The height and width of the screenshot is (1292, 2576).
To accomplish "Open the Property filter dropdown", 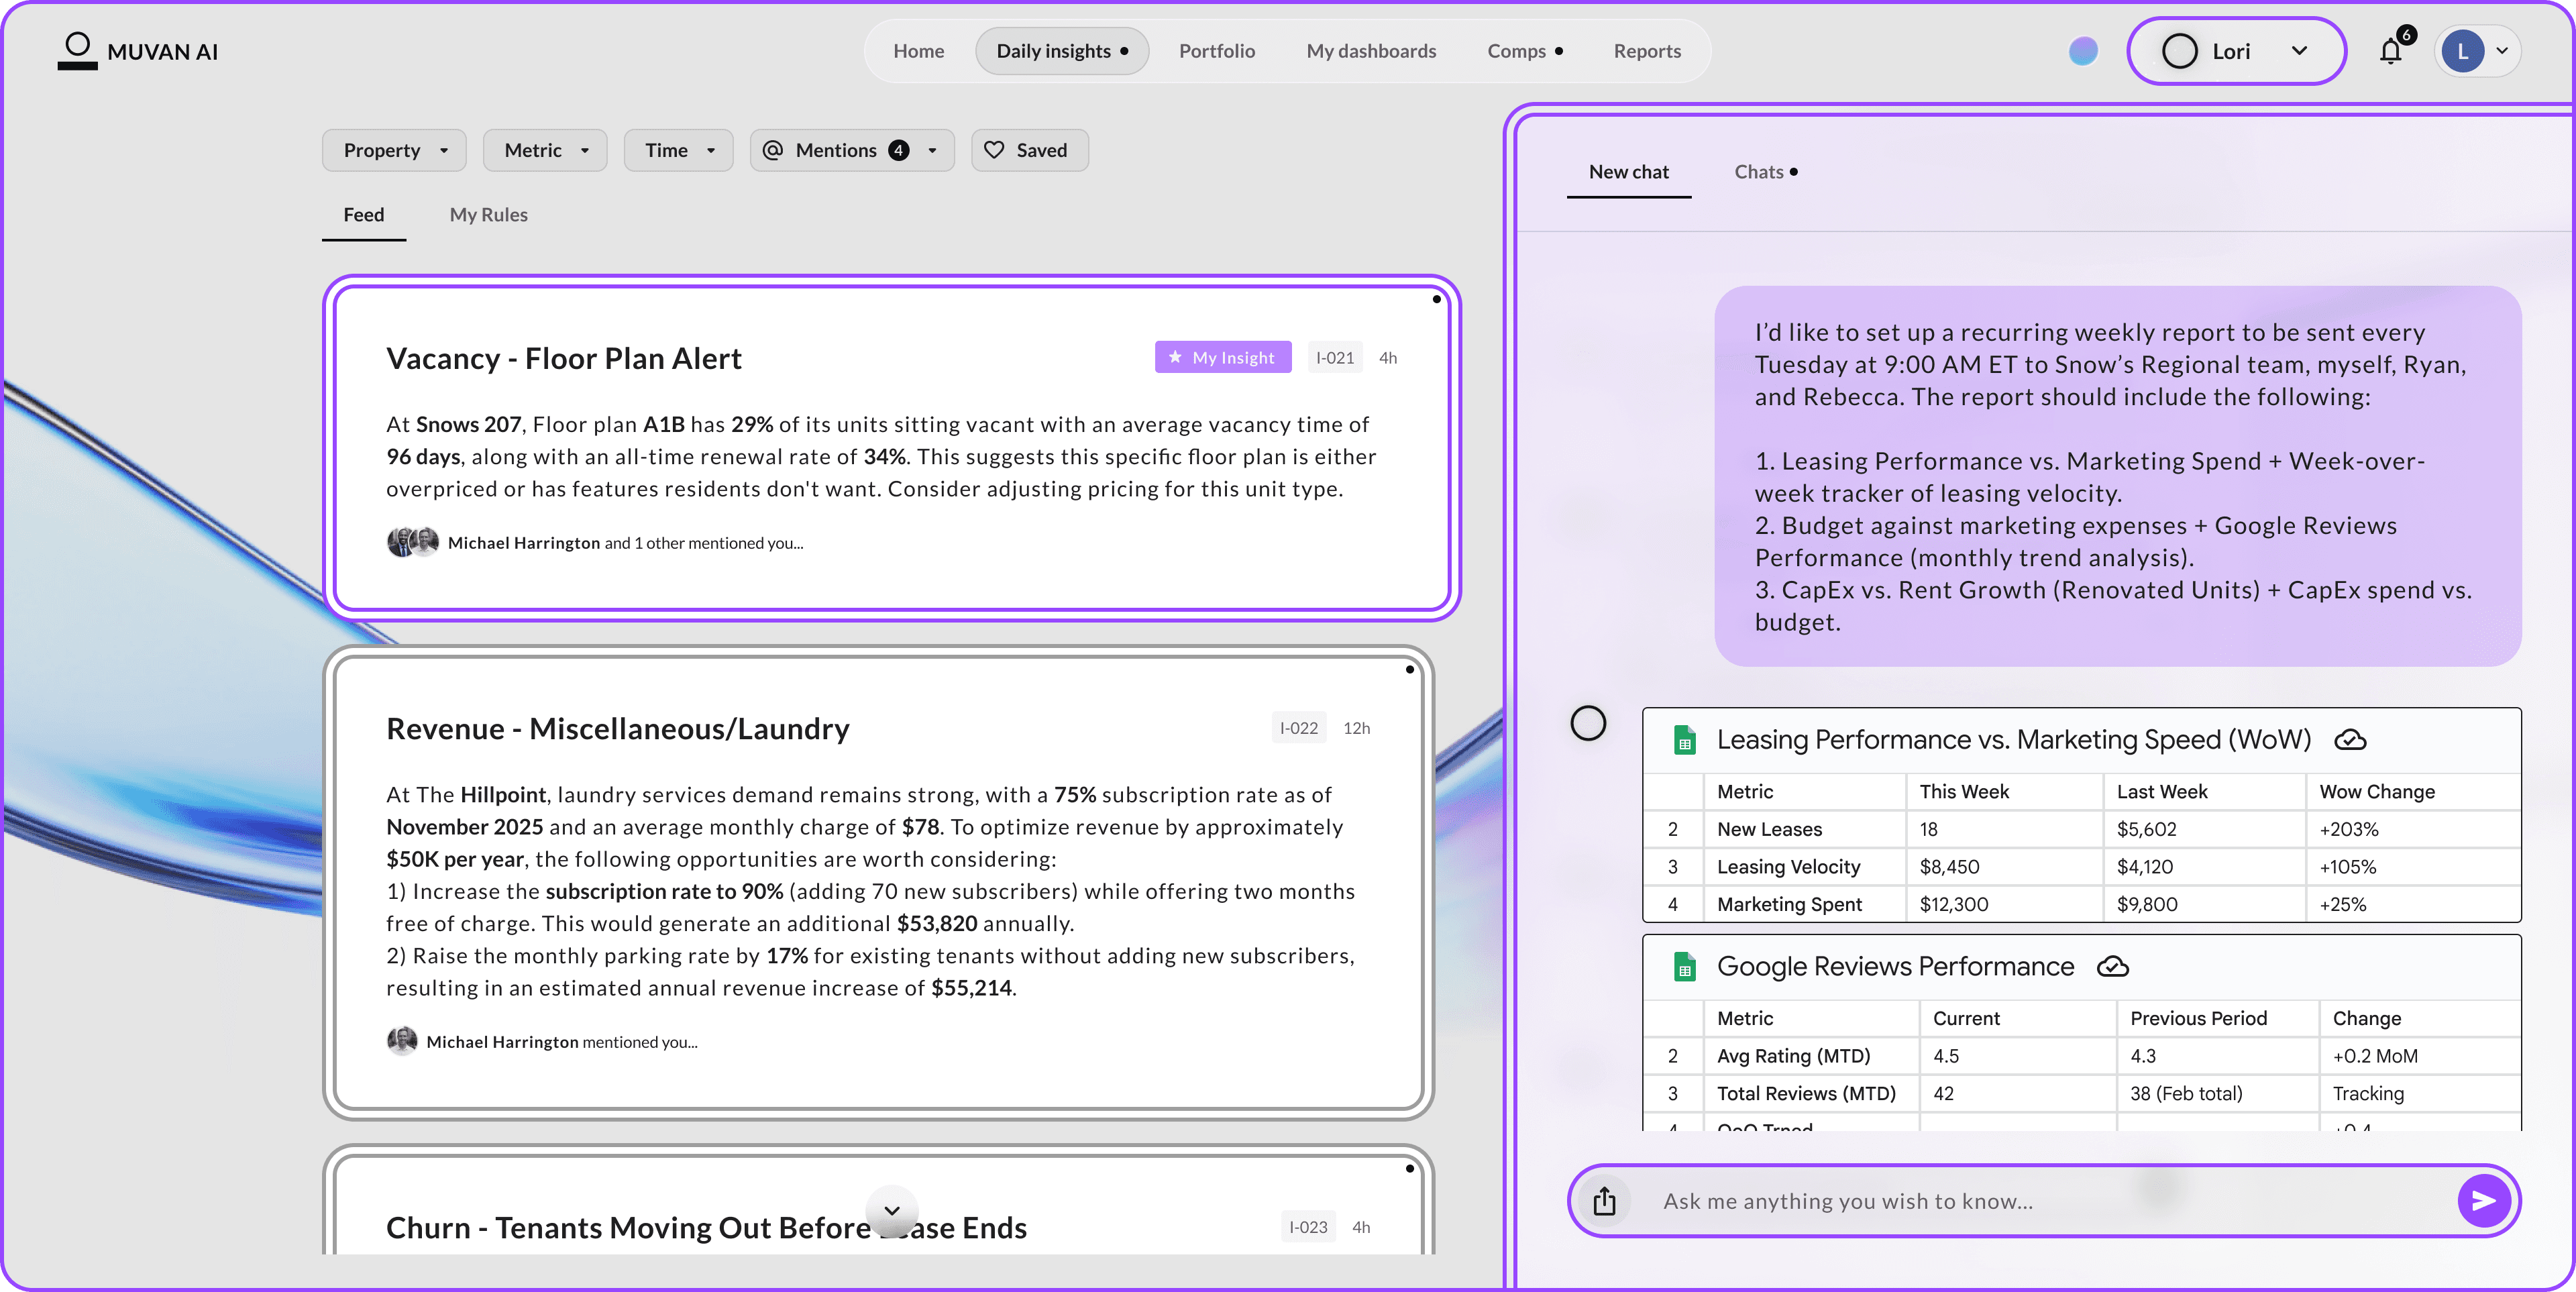I will 394,150.
